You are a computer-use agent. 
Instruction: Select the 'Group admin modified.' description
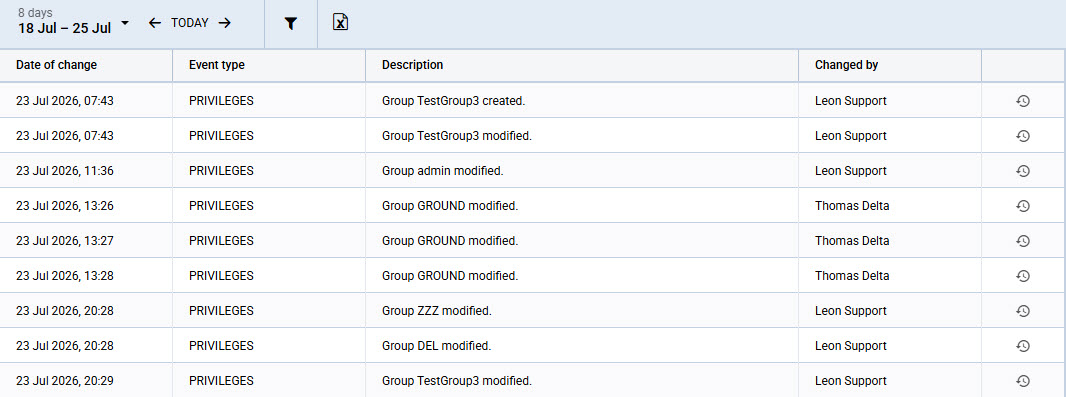coord(443,171)
